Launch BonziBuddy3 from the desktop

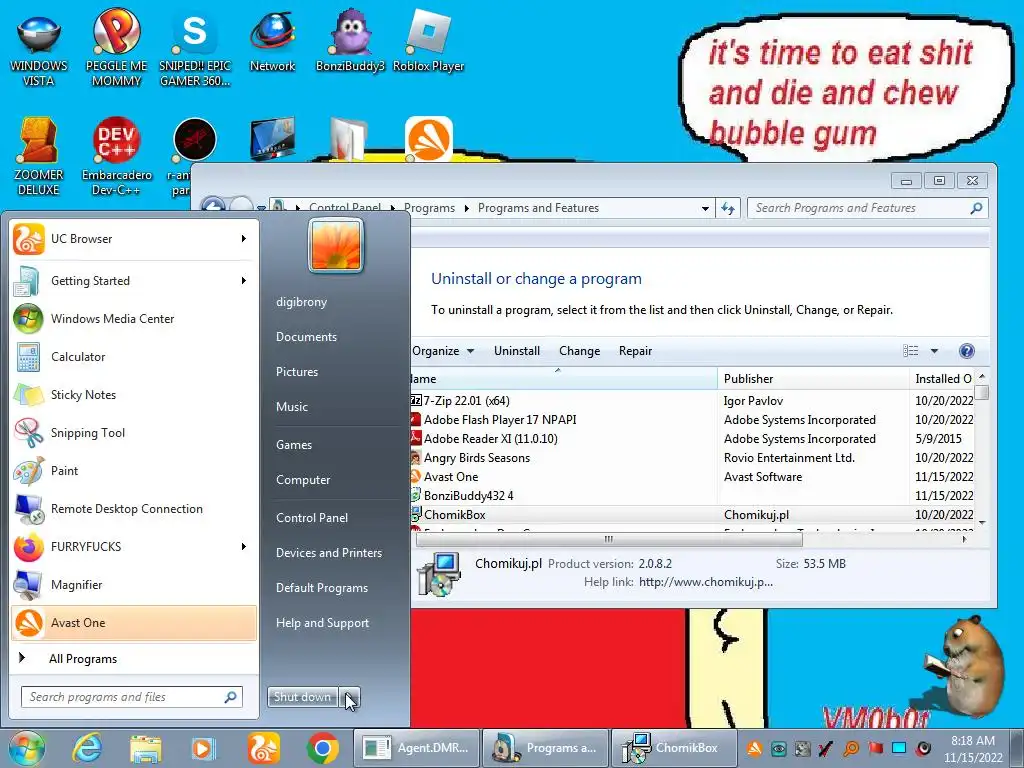(x=350, y=40)
